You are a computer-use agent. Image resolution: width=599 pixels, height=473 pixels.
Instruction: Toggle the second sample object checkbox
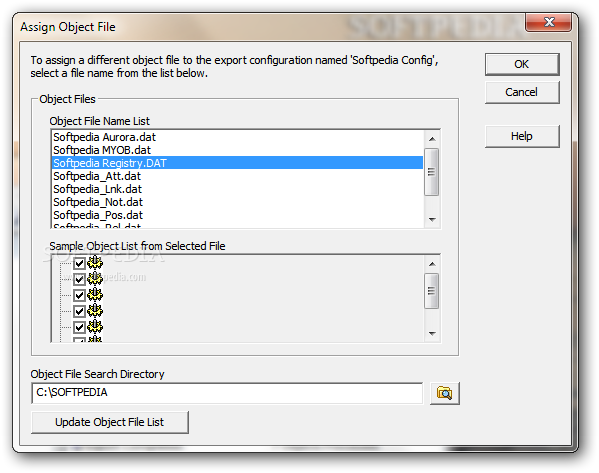[79, 280]
